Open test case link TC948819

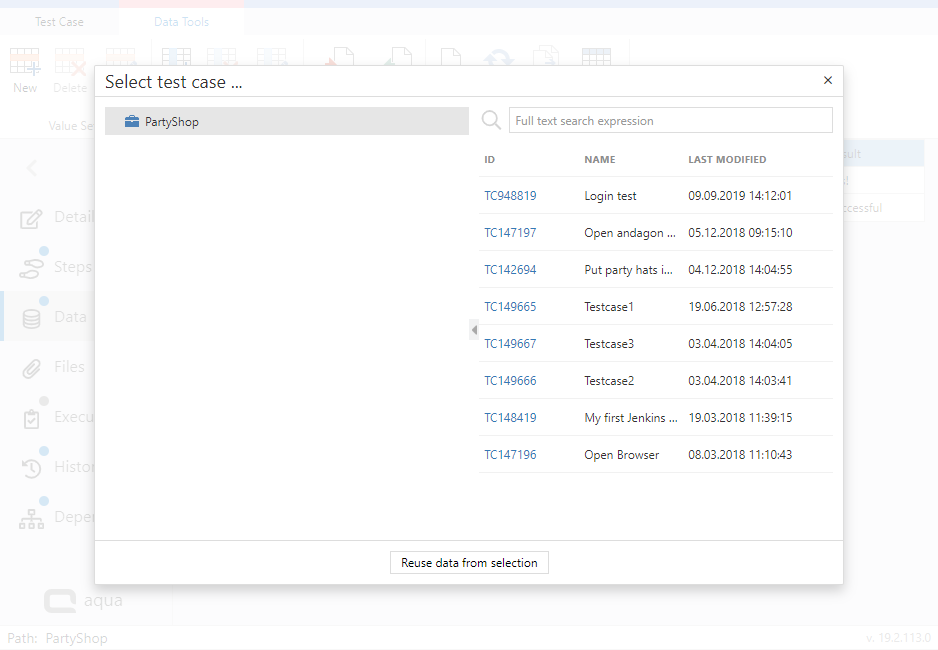pos(510,196)
